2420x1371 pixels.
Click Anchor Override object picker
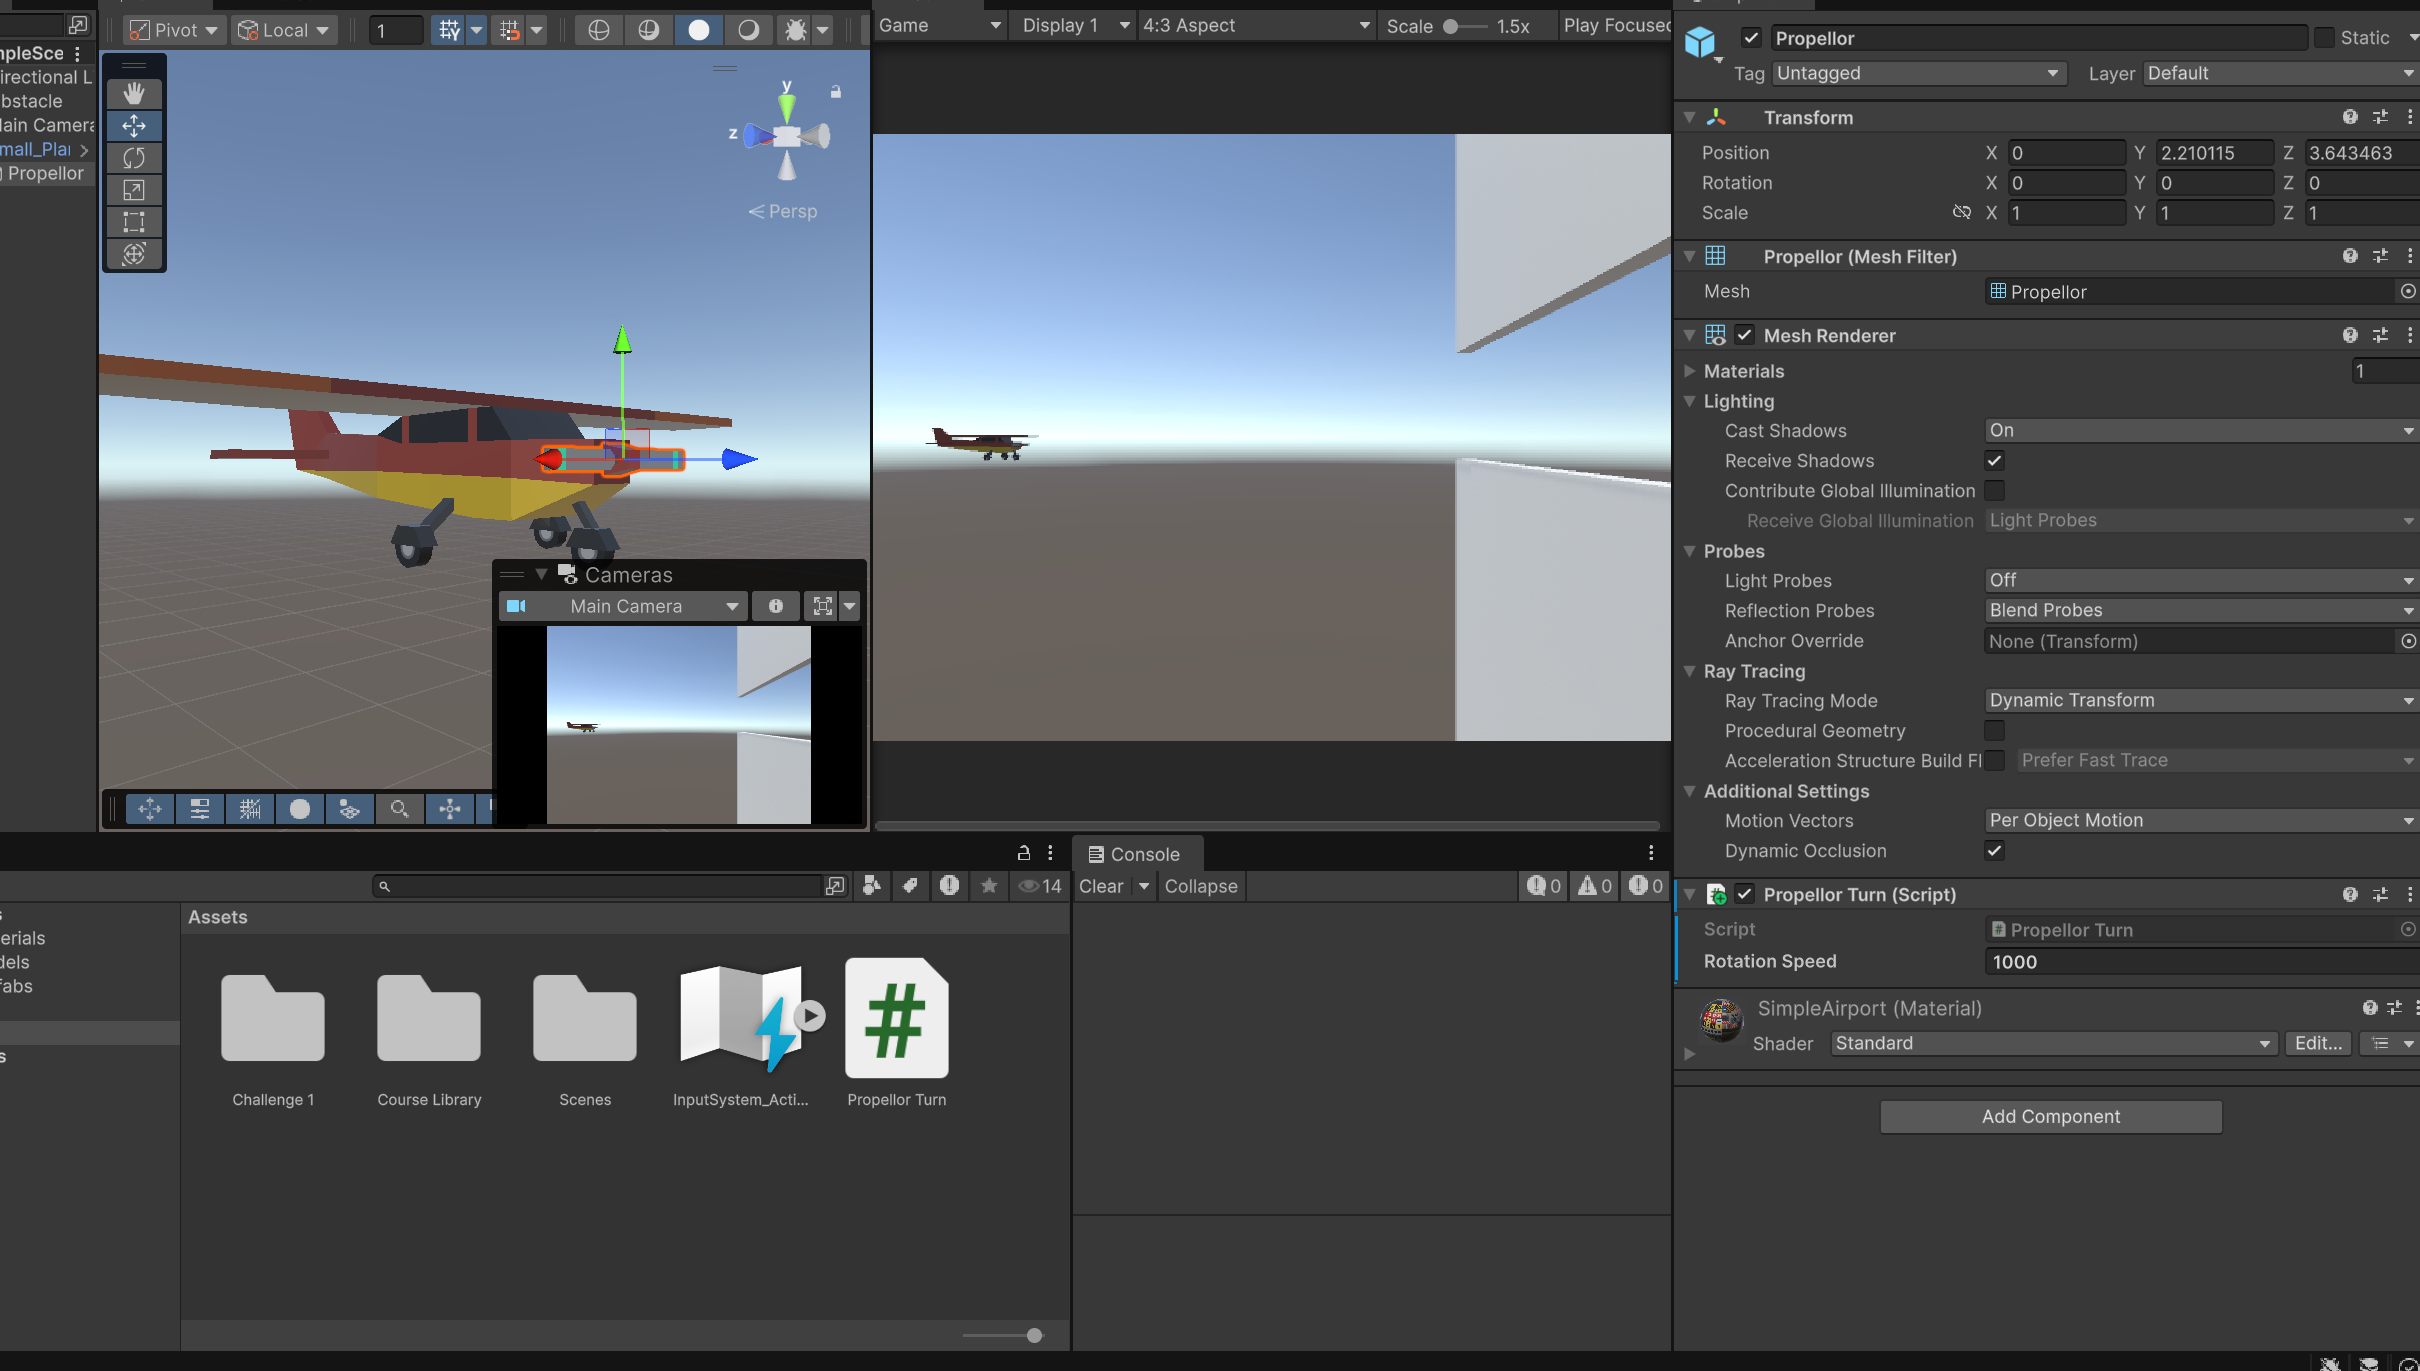tap(2408, 641)
